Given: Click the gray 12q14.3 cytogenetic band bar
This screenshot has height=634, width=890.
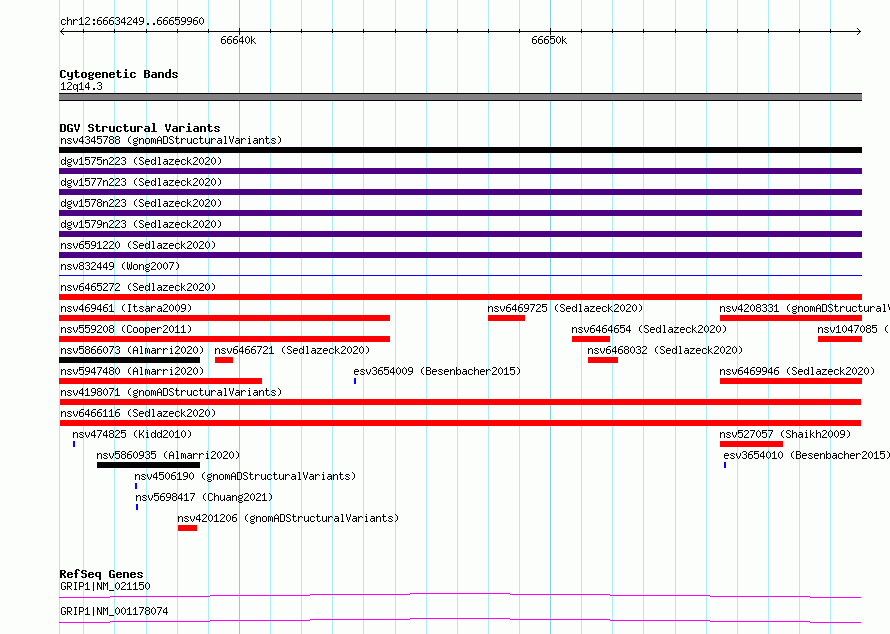Looking at the screenshot, I should pos(460,97).
